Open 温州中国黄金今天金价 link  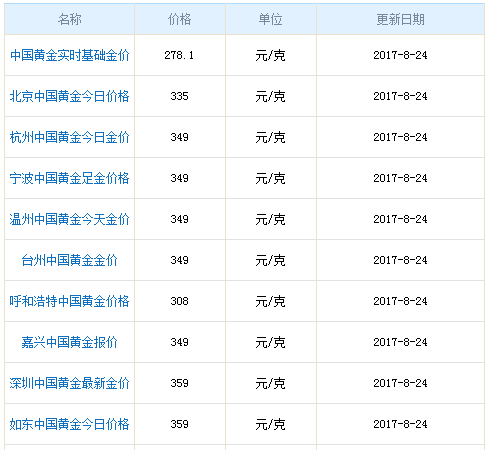[x=70, y=219]
